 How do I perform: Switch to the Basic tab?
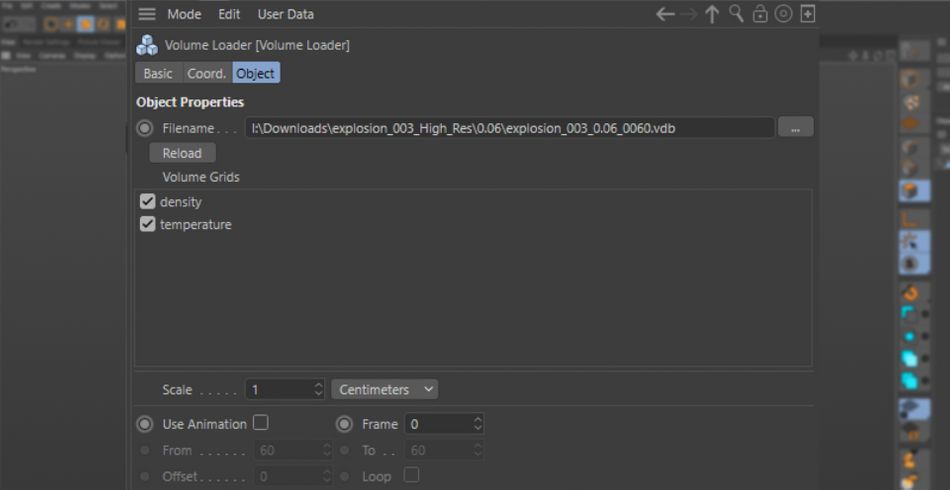click(158, 73)
